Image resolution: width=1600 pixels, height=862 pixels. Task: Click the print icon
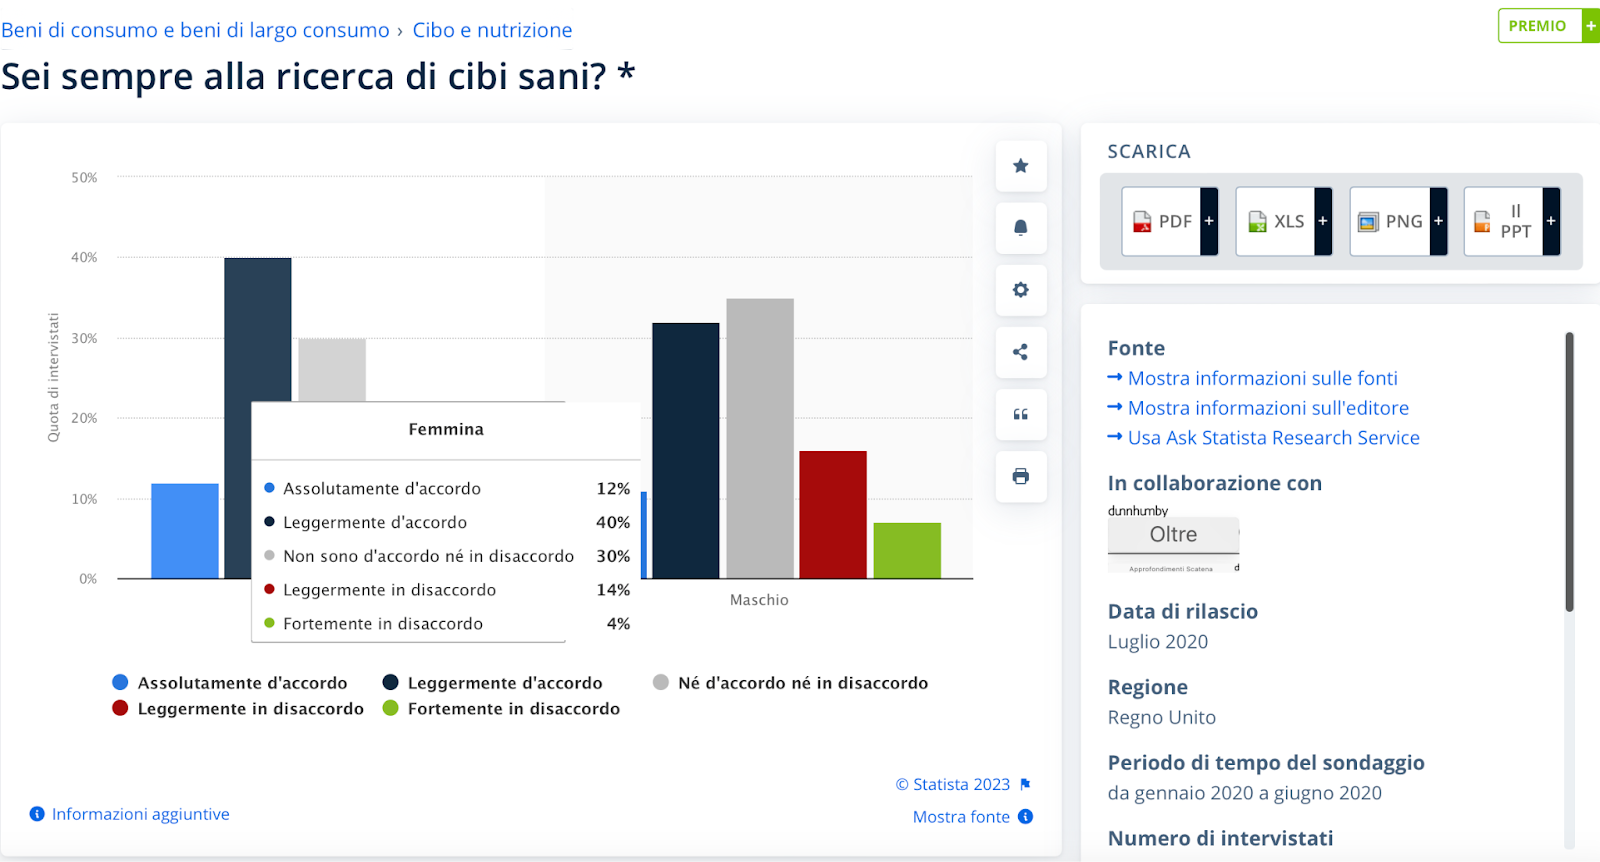click(1020, 476)
